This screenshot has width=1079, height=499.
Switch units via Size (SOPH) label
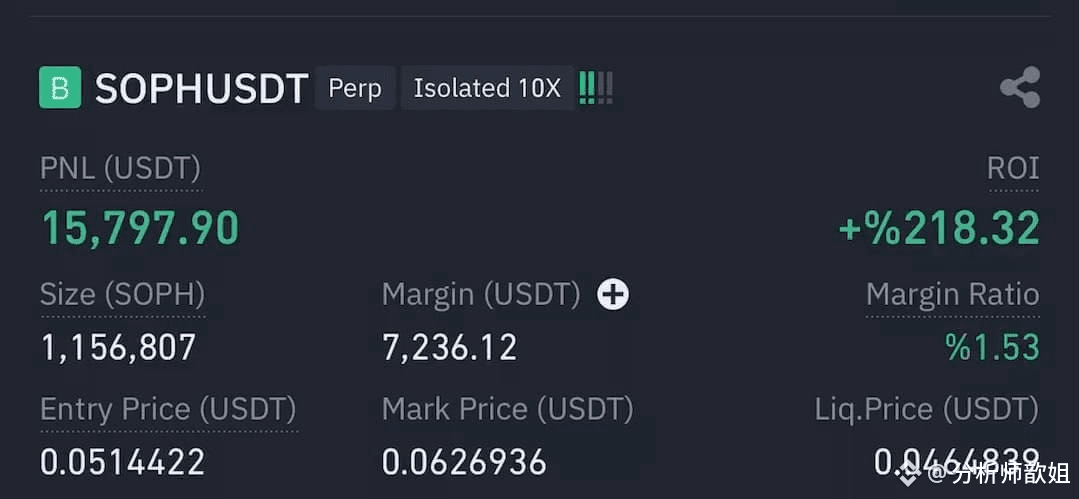122,295
